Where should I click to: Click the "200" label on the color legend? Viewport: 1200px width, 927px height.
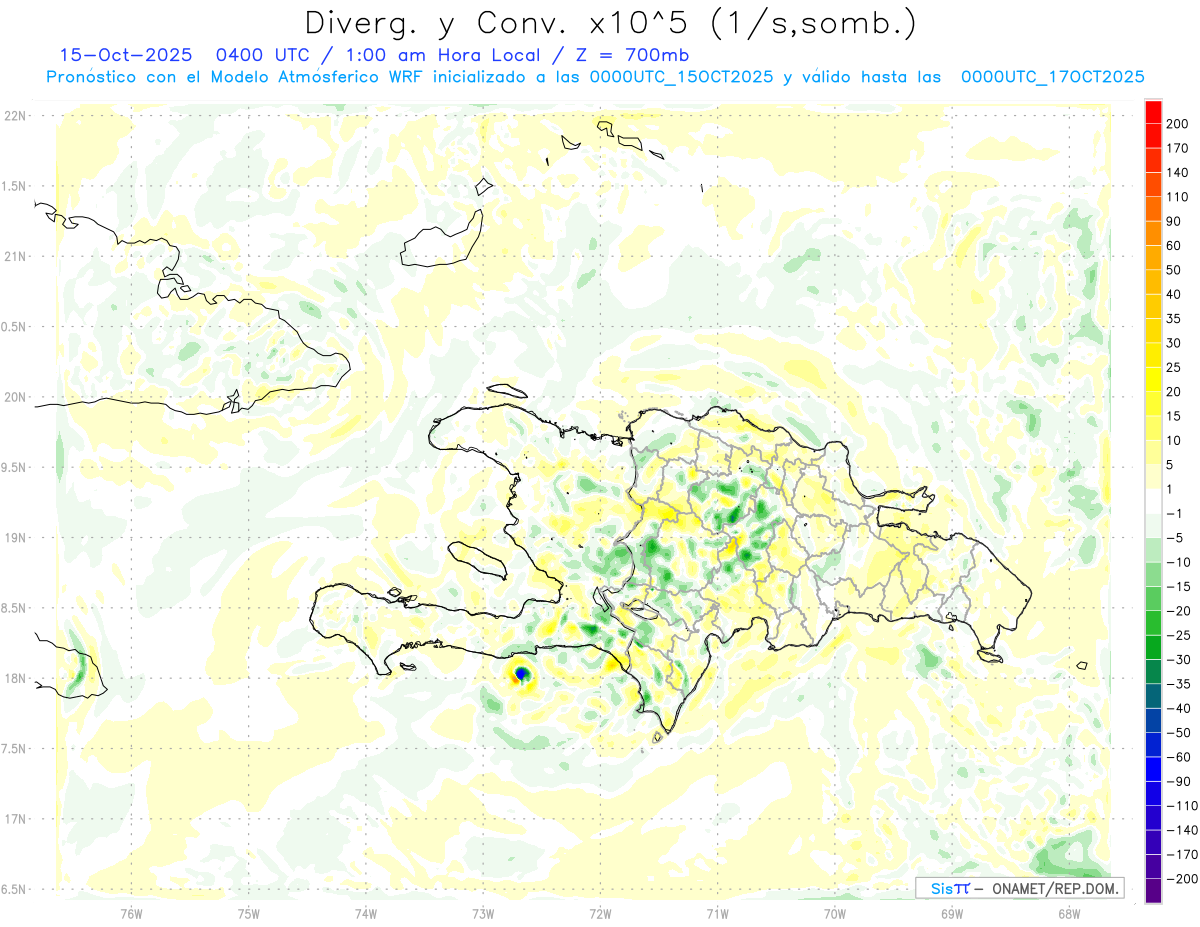1178,123
